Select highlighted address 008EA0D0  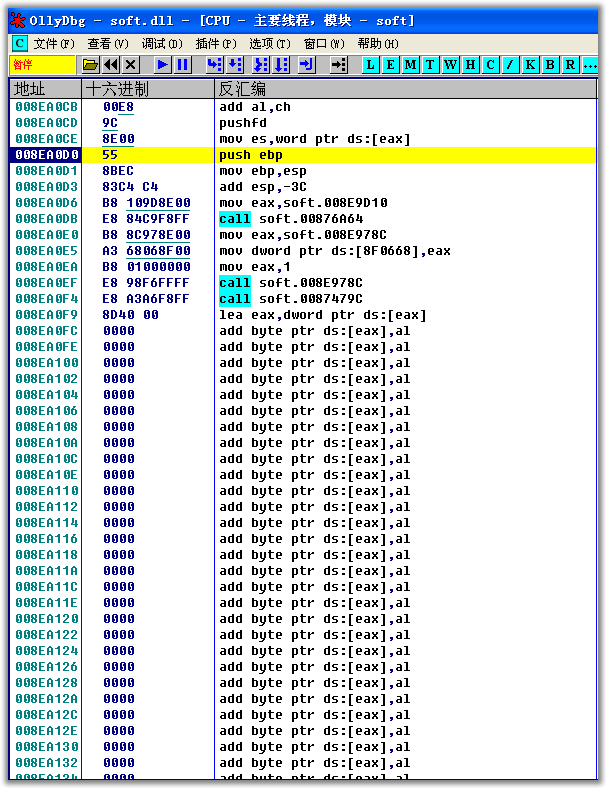pos(46,155)
